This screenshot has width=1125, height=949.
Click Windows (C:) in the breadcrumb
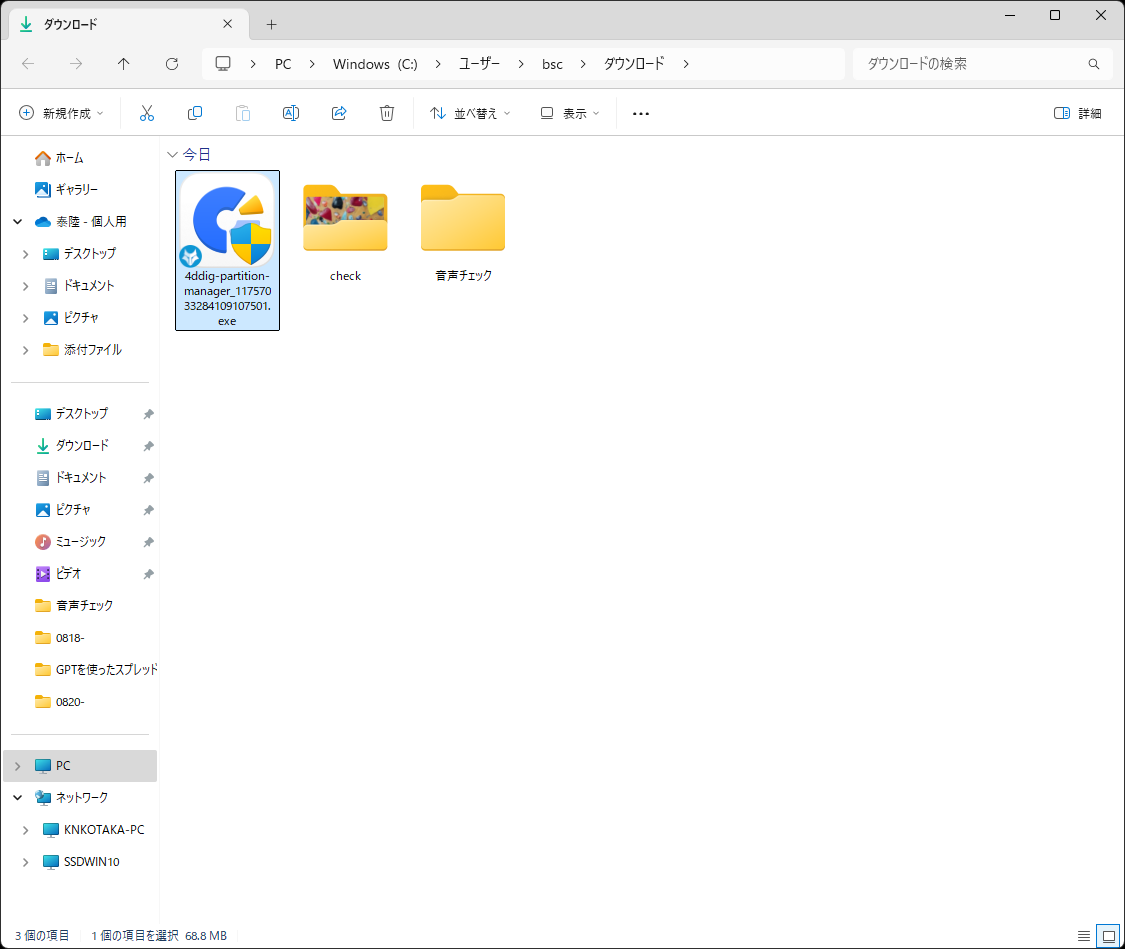(x=375, y=64)
